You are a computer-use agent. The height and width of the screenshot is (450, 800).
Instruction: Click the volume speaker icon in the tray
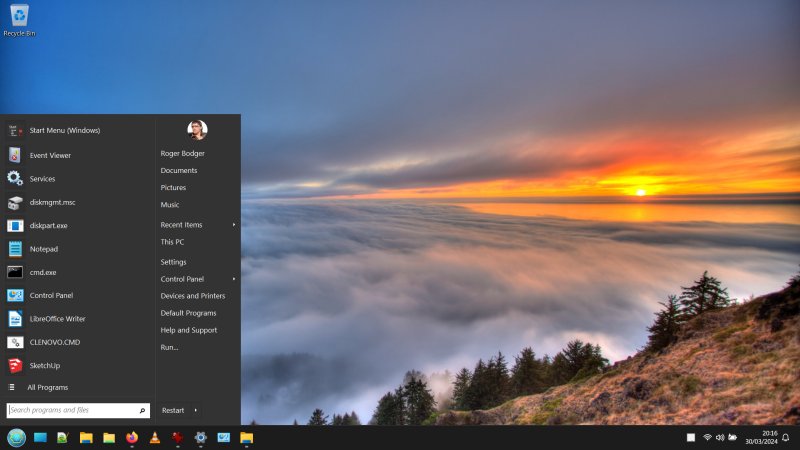pyautogui.click(x=720, y=438)
